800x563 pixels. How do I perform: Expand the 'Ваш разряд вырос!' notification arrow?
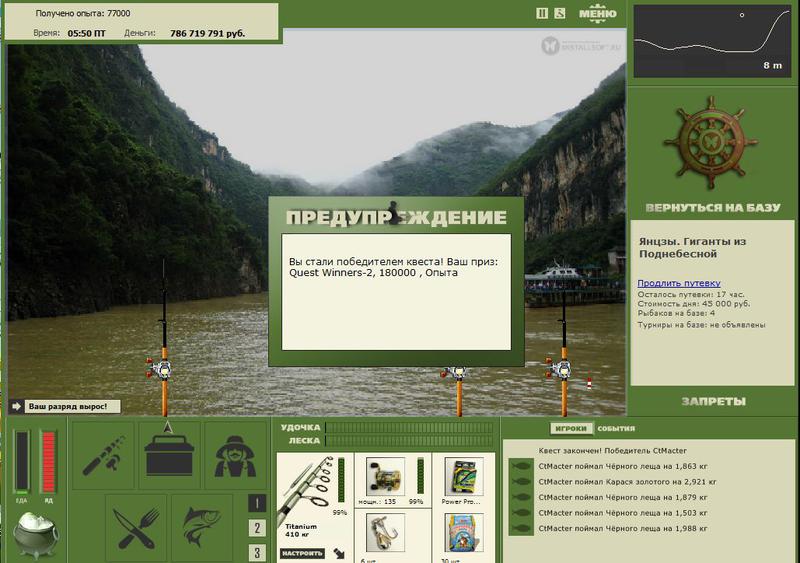(16, 406)
